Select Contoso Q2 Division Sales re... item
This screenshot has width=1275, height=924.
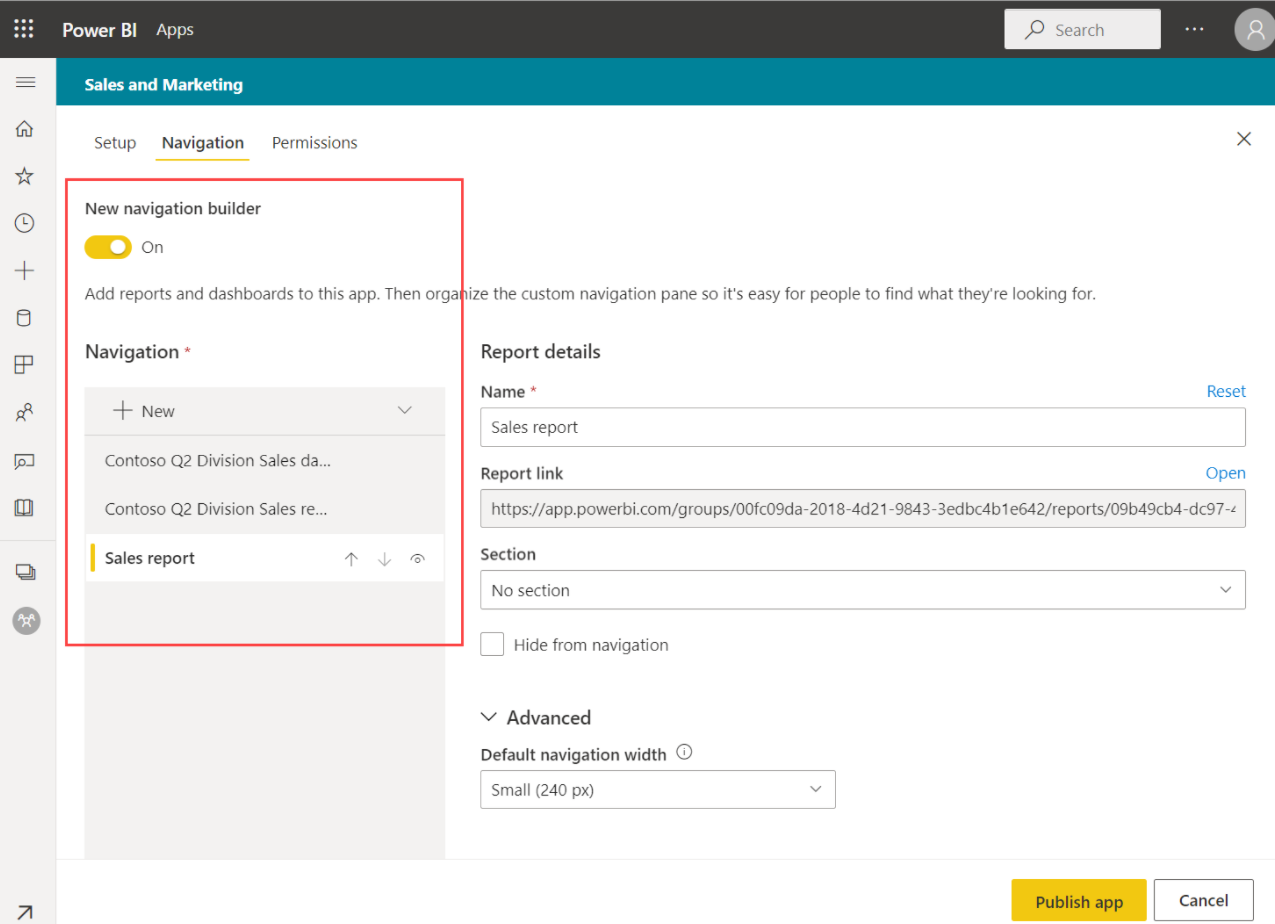pyautogui.click(x=265, y=509)
